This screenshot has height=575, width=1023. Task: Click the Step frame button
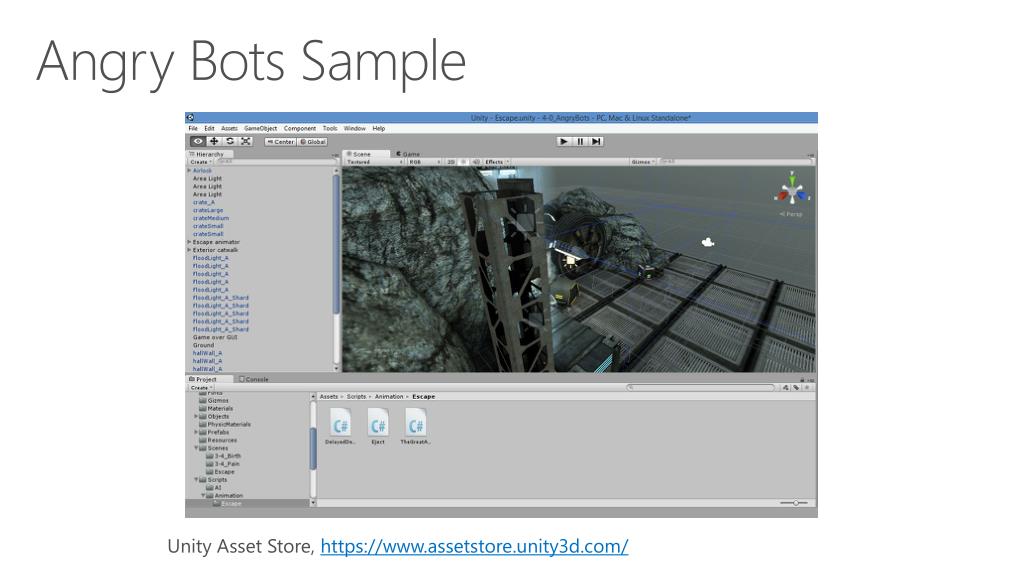point(596,141)
